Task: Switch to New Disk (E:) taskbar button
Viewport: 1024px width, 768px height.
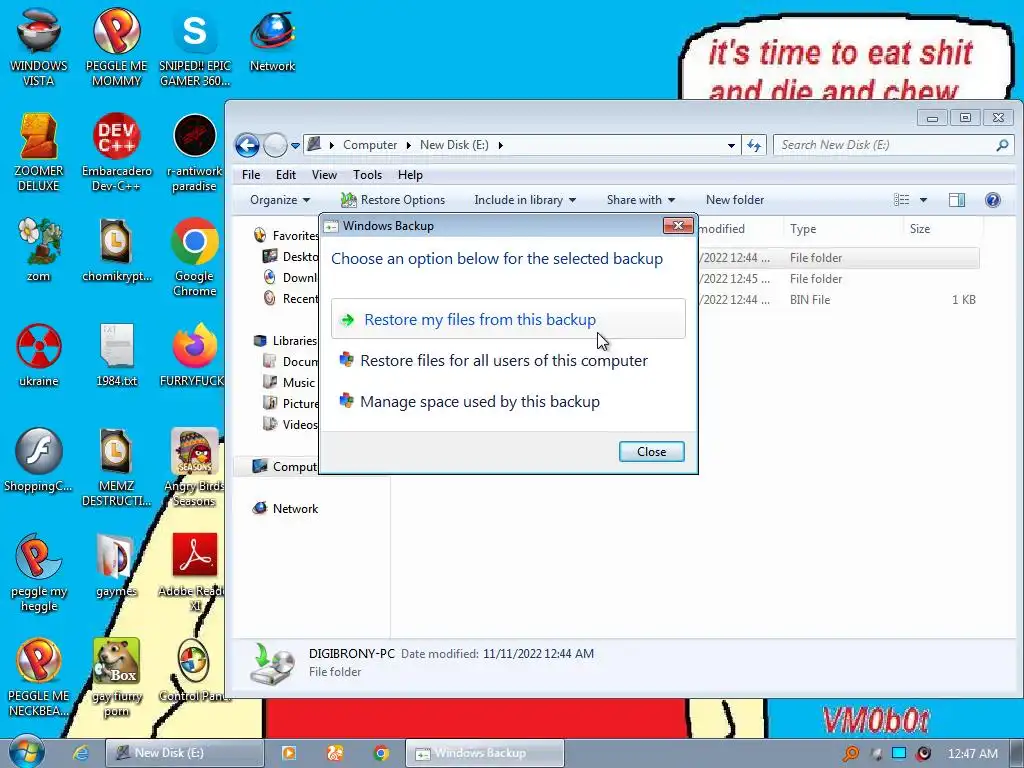Action: point(185,753)
